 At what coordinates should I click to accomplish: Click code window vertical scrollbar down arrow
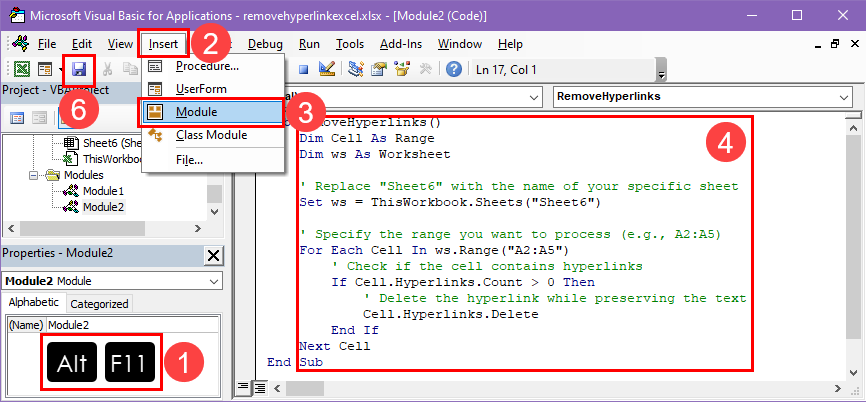(853, 372)
